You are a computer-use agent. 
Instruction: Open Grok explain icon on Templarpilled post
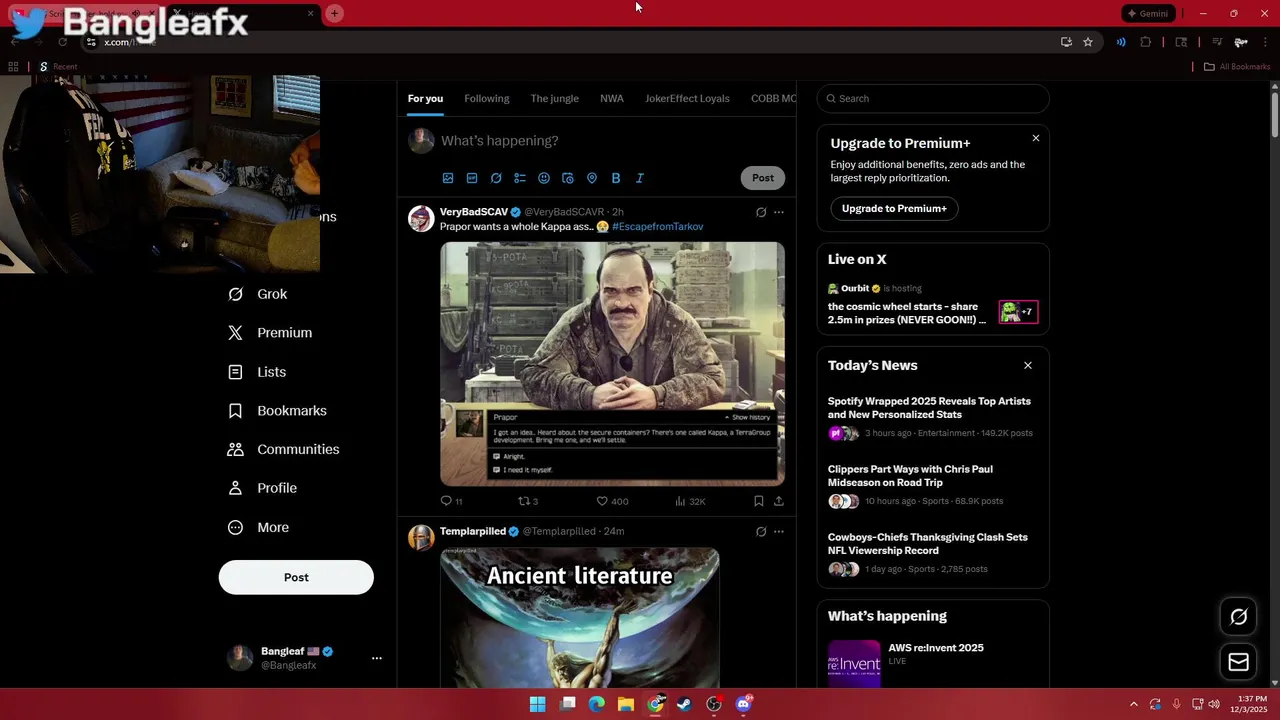pyautogui.click(x=761, y=531)
